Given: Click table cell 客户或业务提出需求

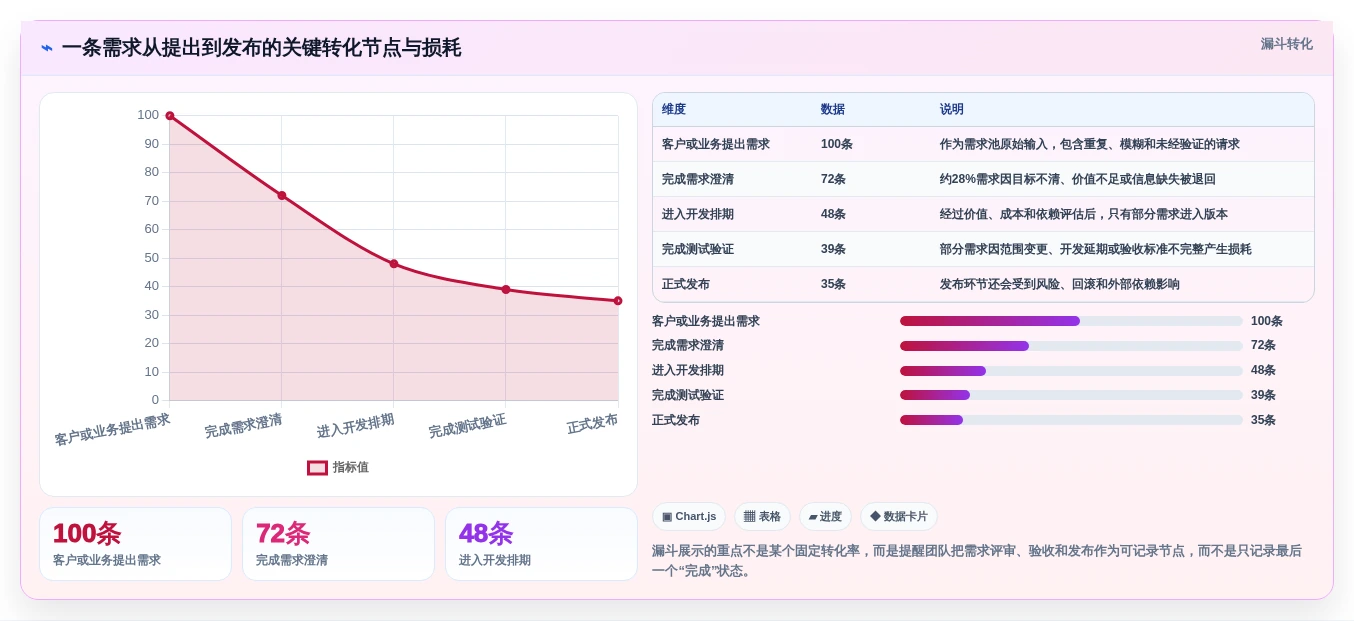Looking at the screenshot, I should pyautogui.click(x=716, y=144).
